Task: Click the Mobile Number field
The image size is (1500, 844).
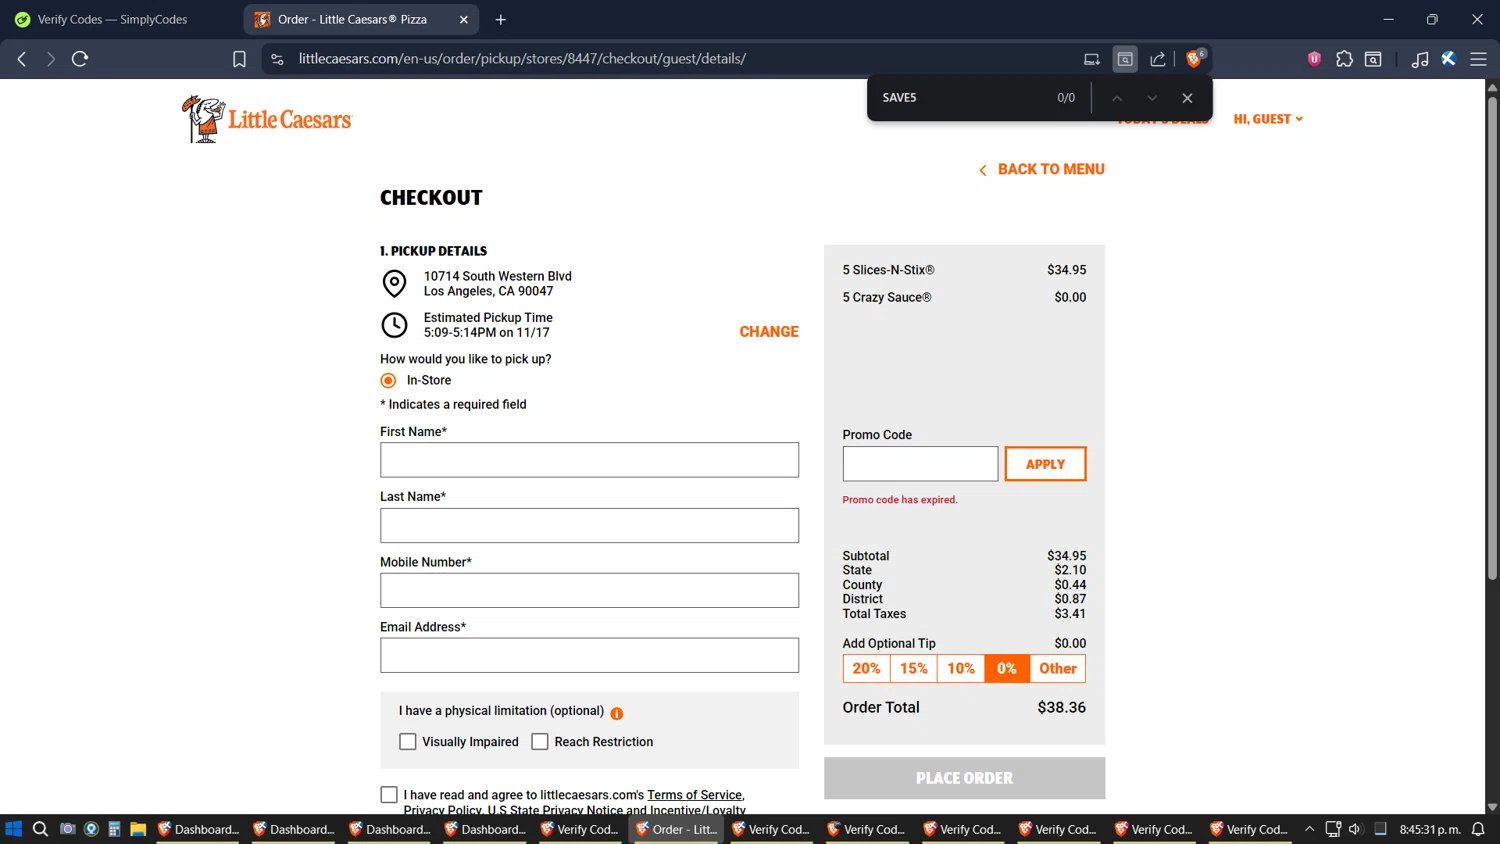Action: pos(589,591)
